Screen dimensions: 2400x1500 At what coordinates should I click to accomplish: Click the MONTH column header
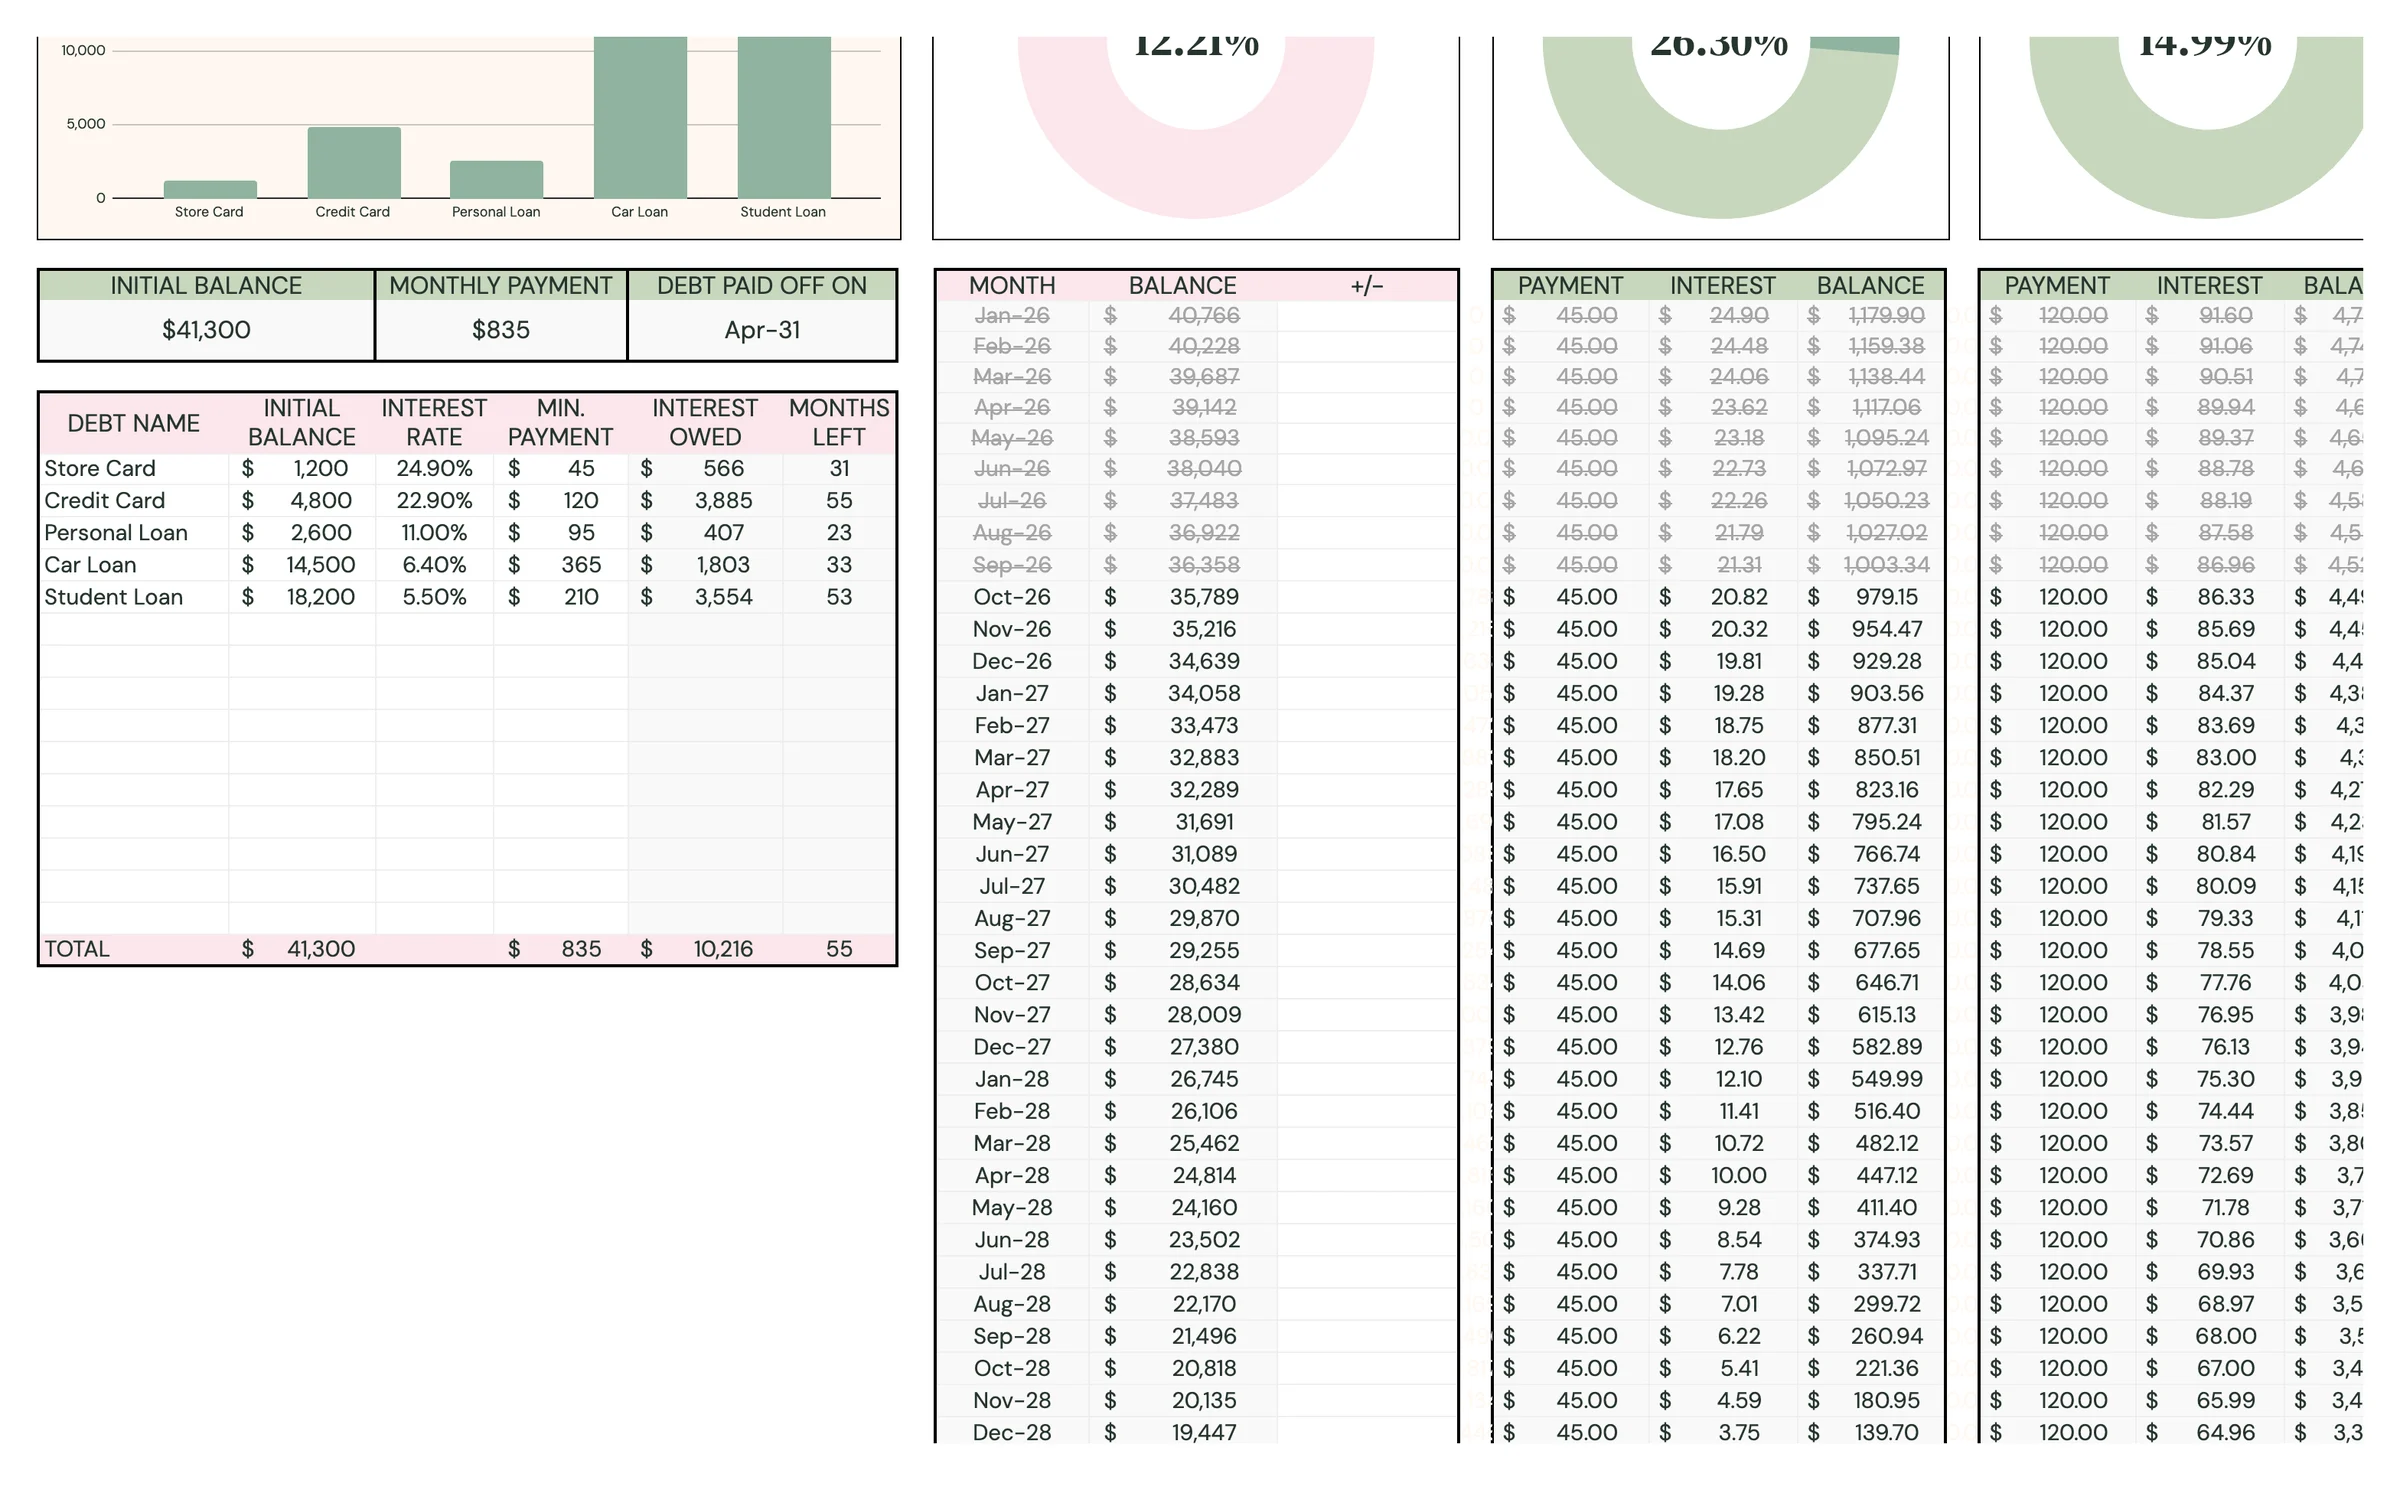[x=1012, y=286]
